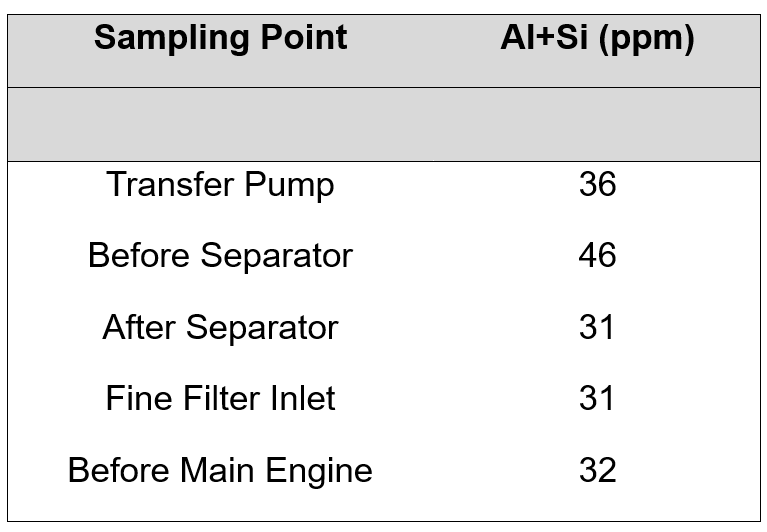Click the "Before Separator" row label
767x532 pixels.
[x=220, y=256]
